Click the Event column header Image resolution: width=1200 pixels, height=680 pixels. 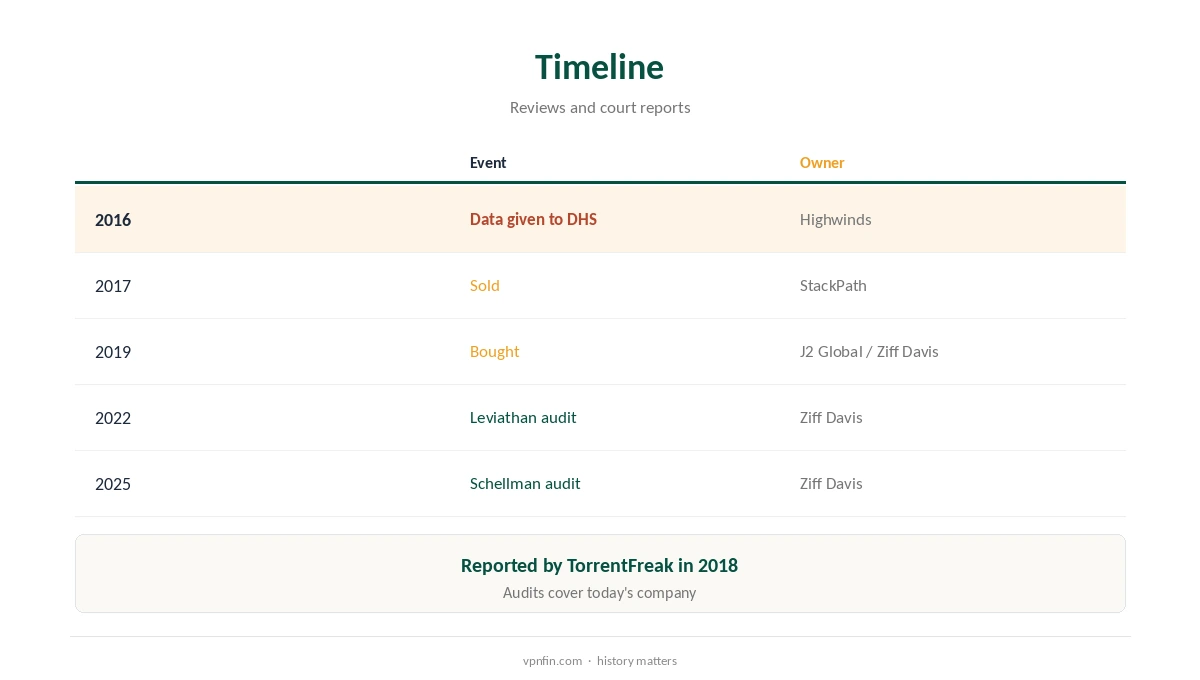[488, 163]
